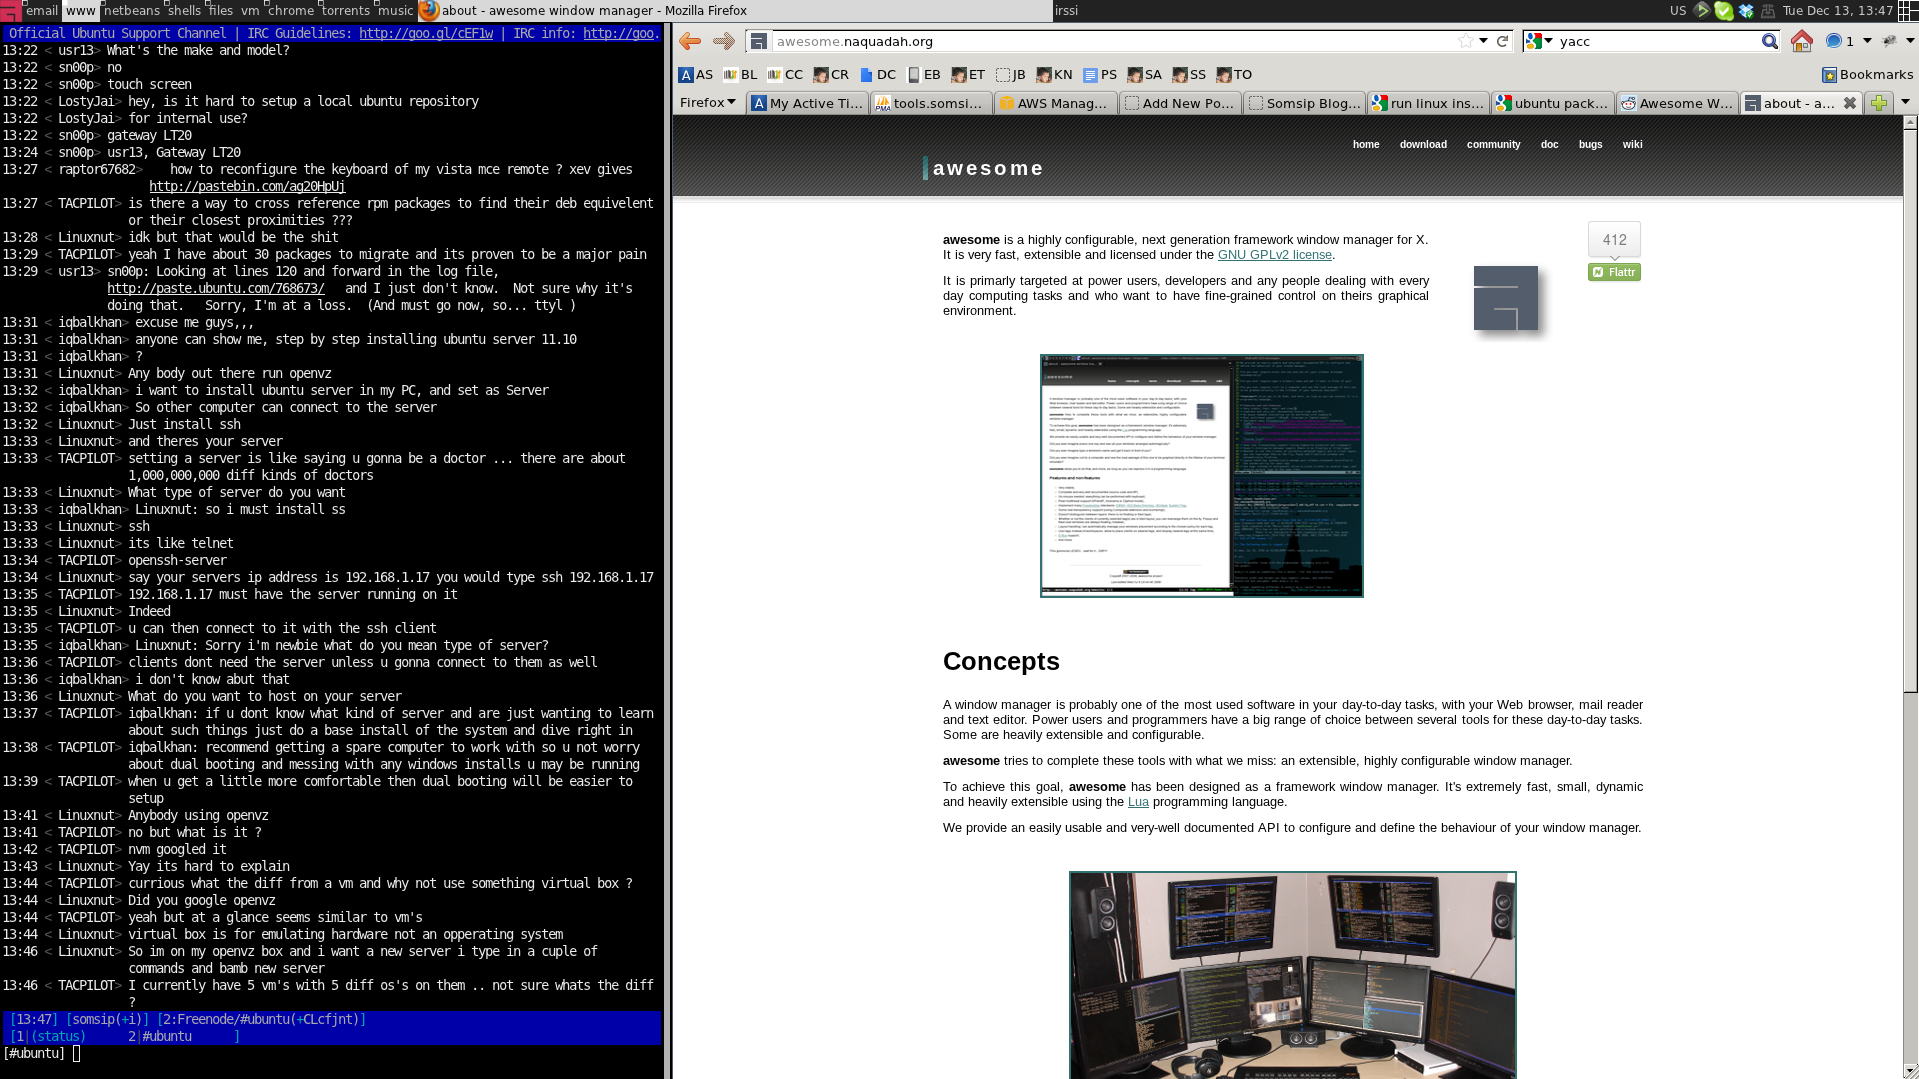Click the Firefox page vertical scrollbar thumb
The width and height of the screenshot is (1919, 1079).
pos(1910,410)
